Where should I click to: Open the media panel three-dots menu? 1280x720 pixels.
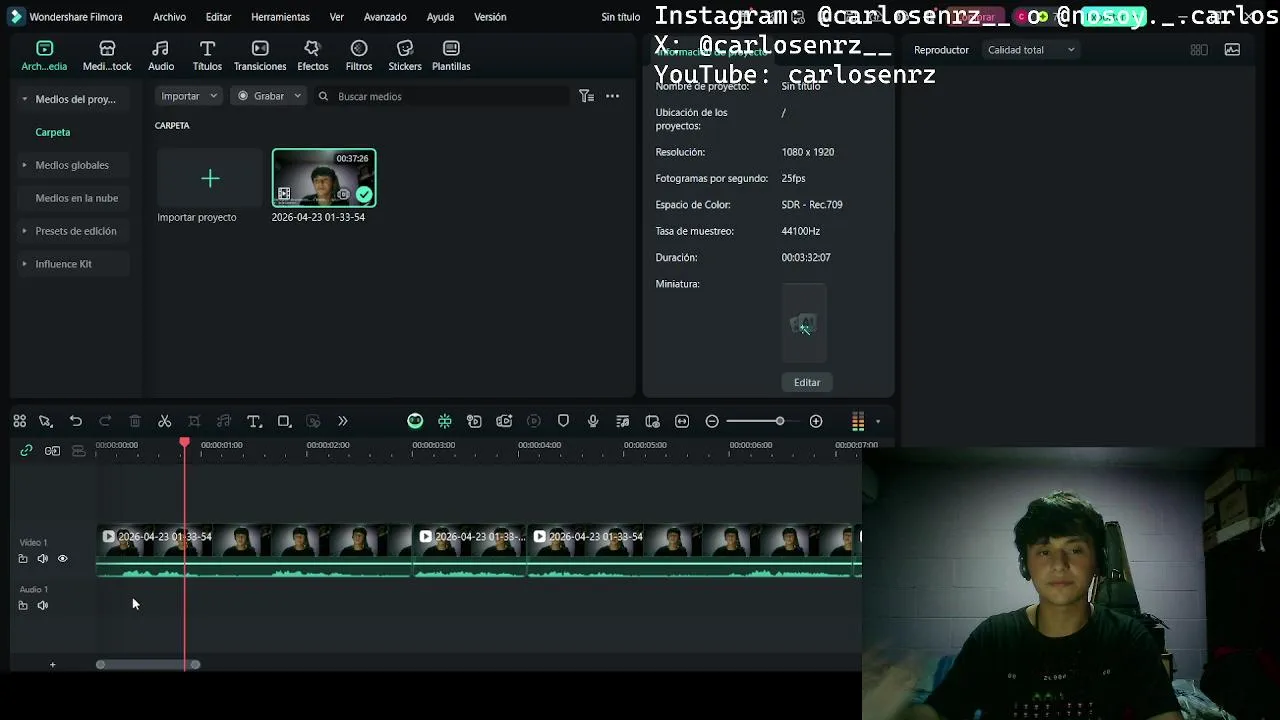612,96
